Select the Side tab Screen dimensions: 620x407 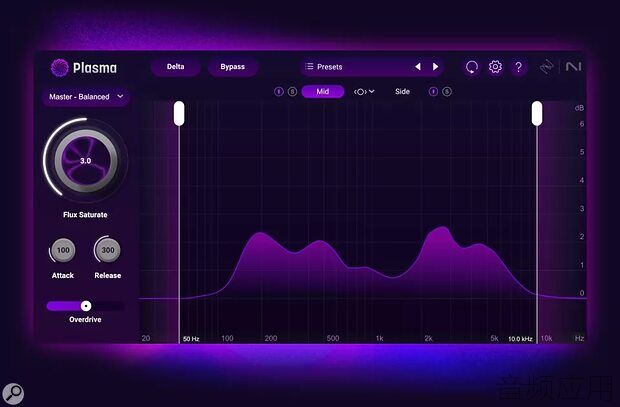(x=402, y=92)
